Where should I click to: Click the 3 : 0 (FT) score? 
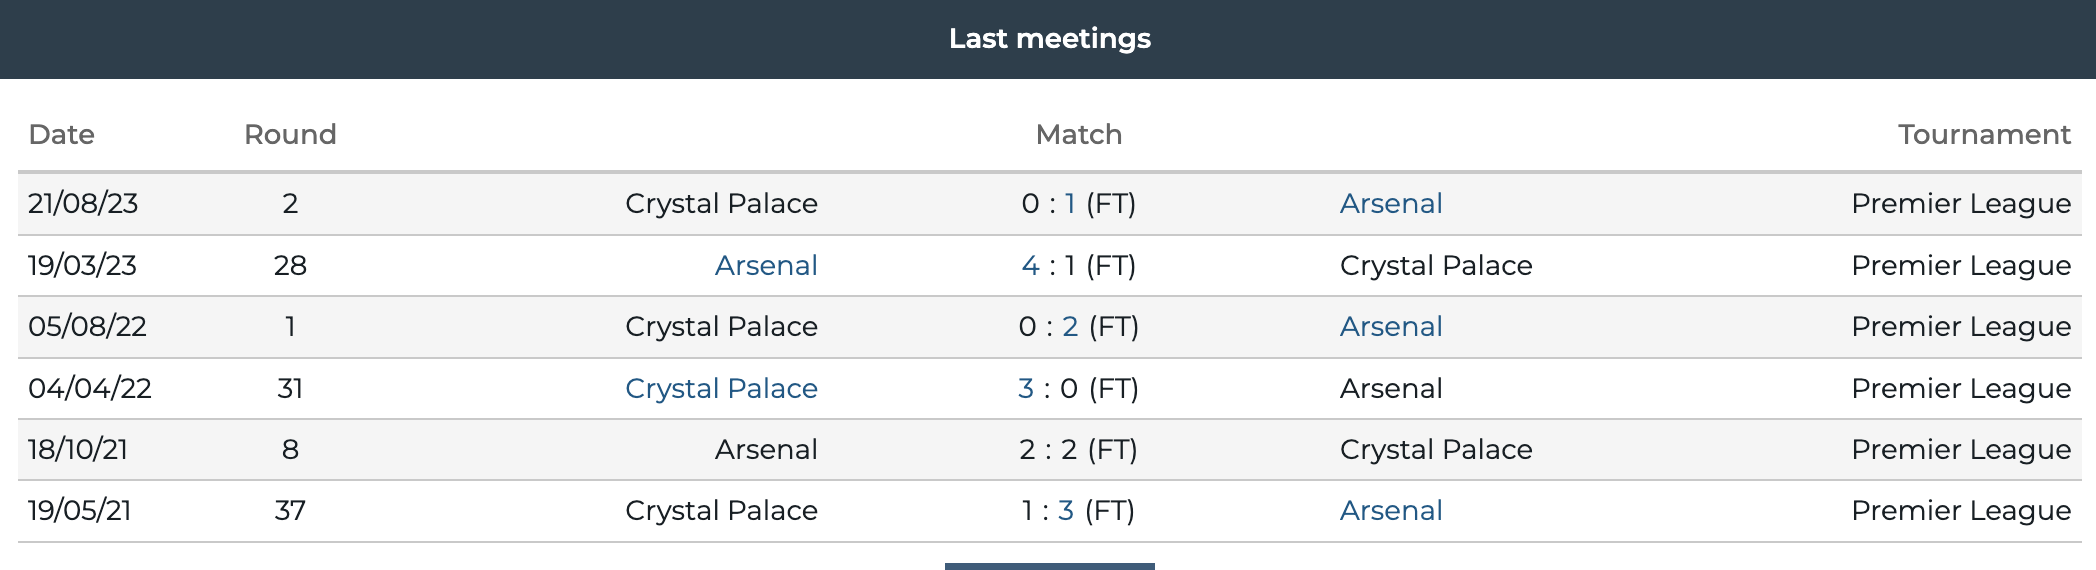pos(1079,388)
